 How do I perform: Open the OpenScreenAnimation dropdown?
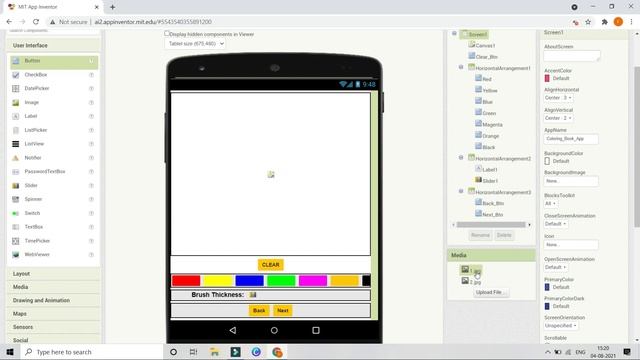pyautogui.click(x=556, y=267)
